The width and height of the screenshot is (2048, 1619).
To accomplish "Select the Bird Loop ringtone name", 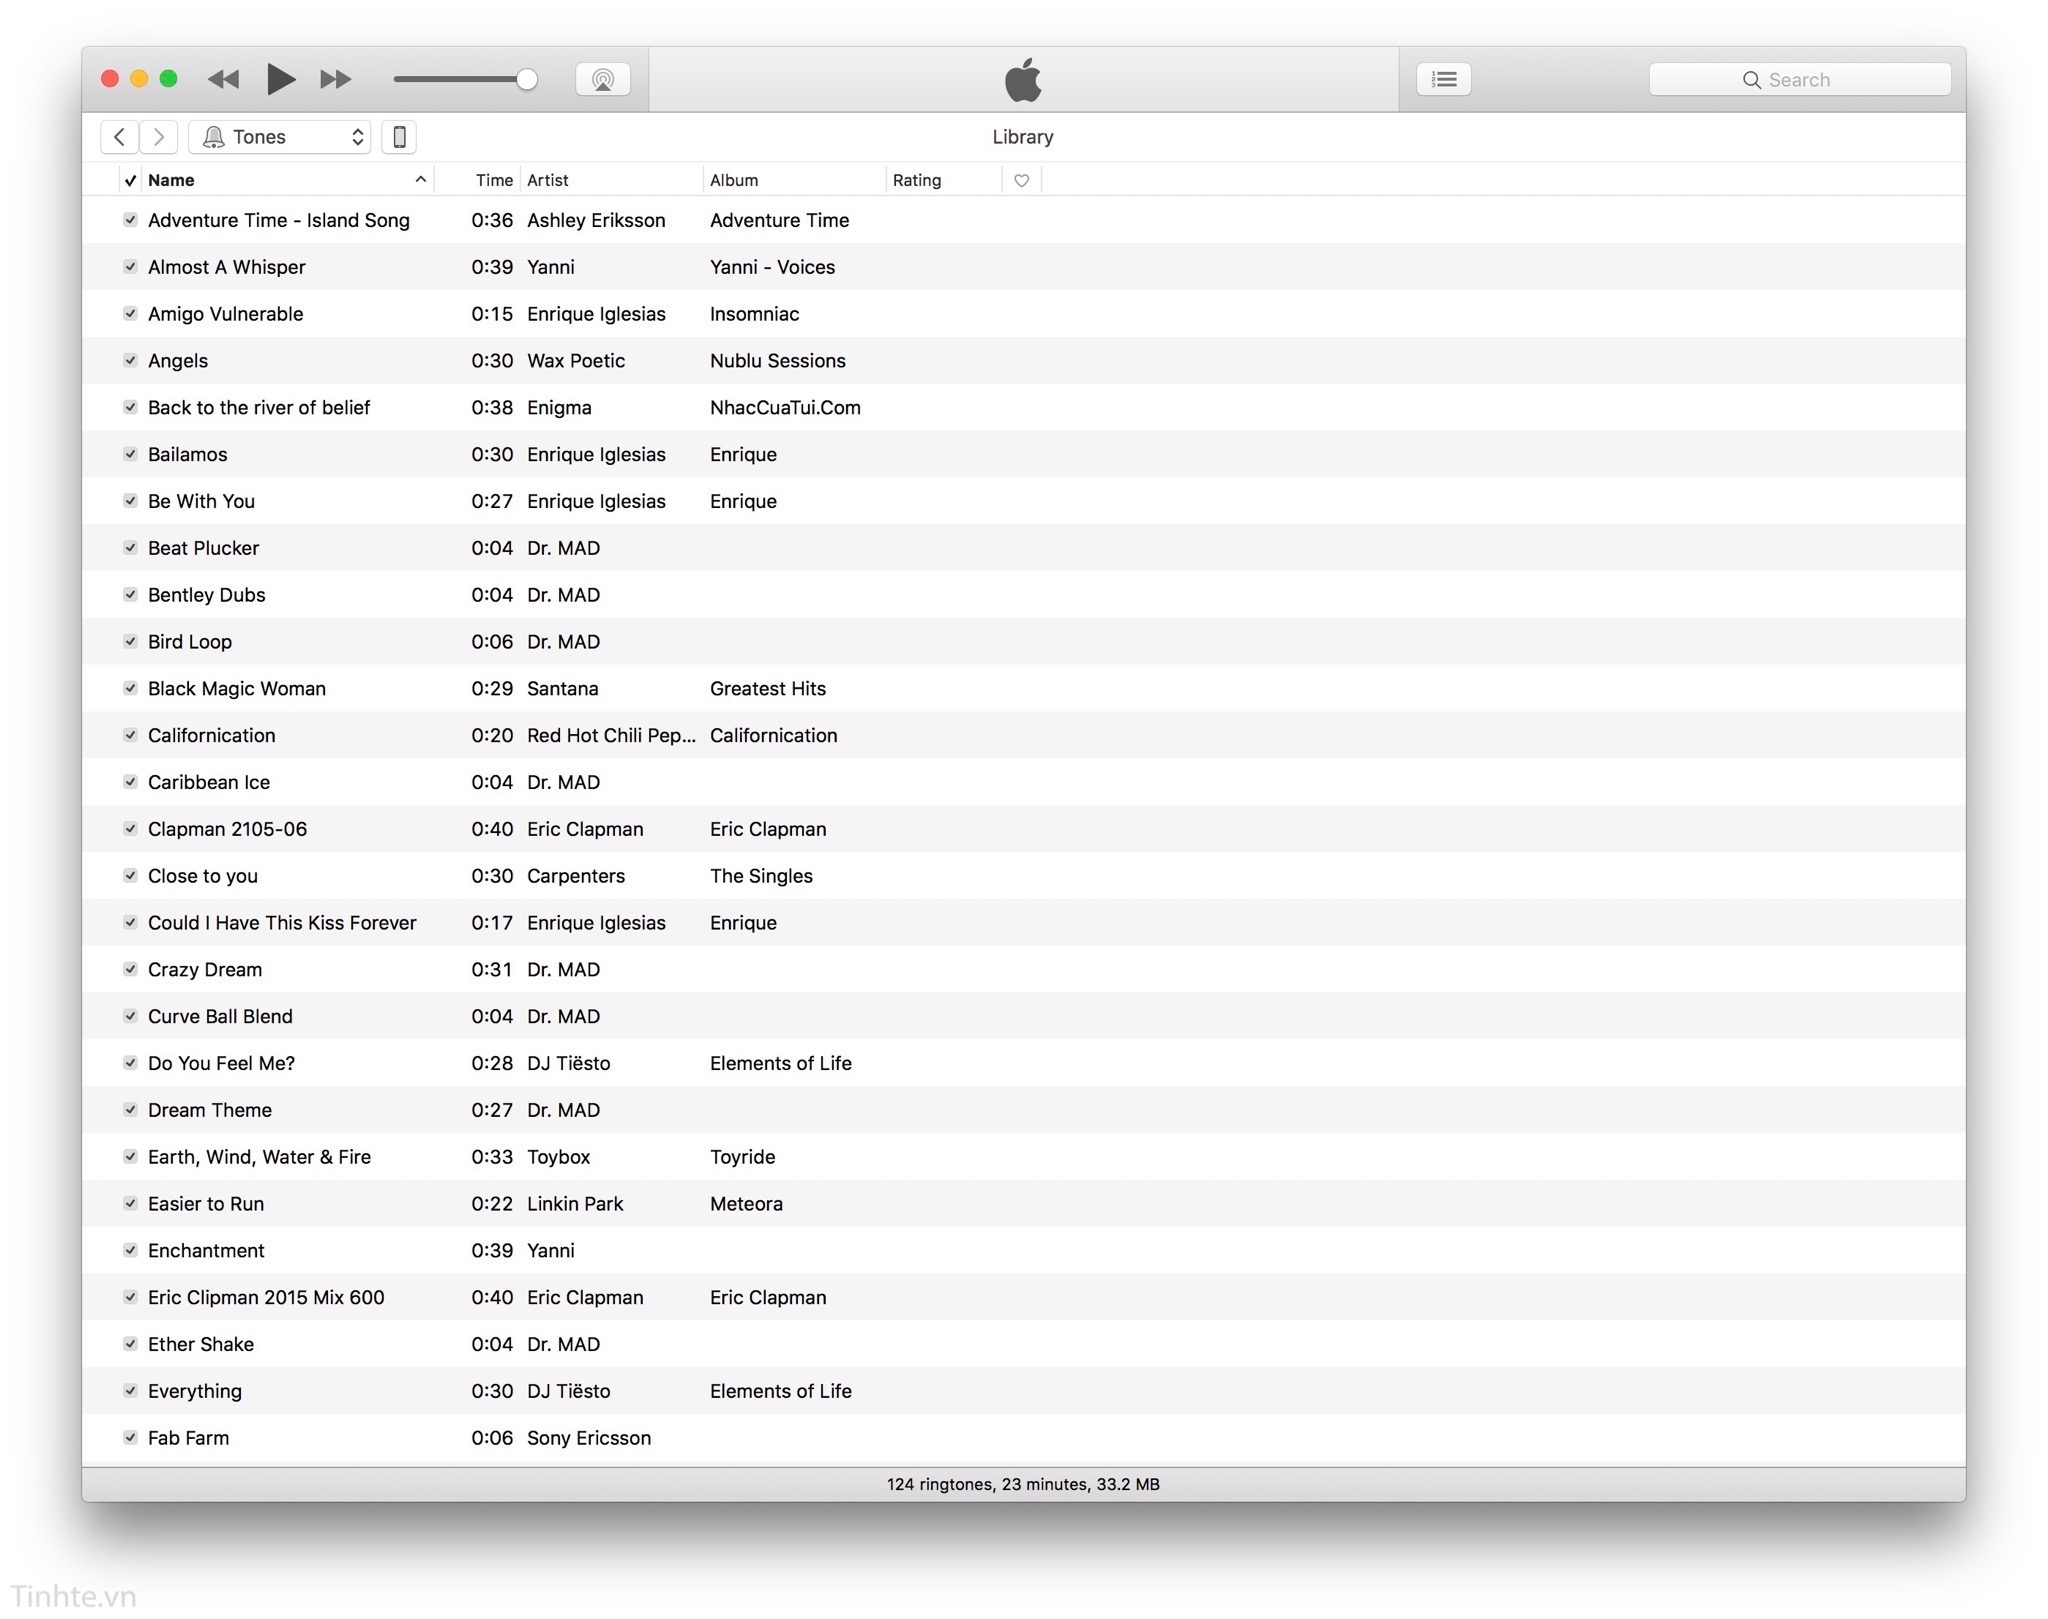I will 190,642.
